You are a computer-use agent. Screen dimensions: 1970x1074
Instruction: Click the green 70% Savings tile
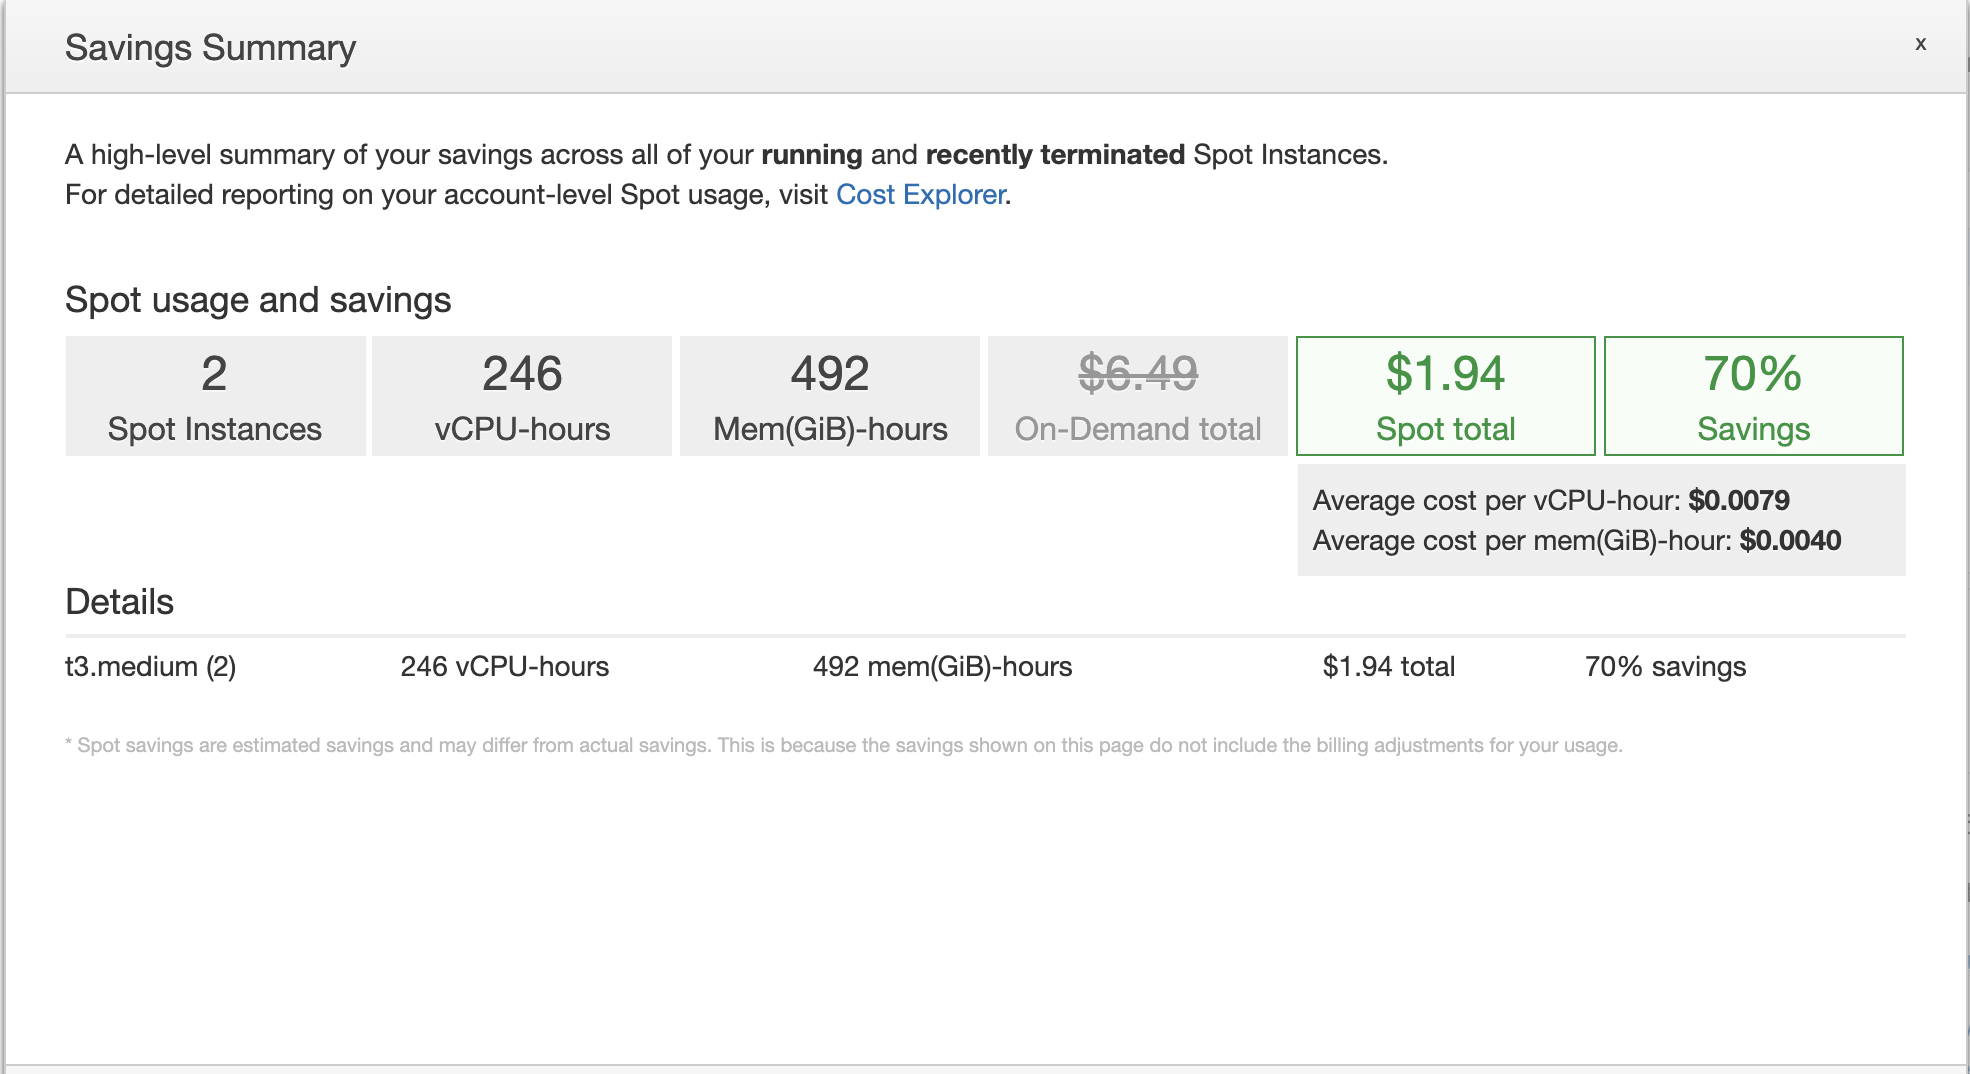coord(1753,396)
